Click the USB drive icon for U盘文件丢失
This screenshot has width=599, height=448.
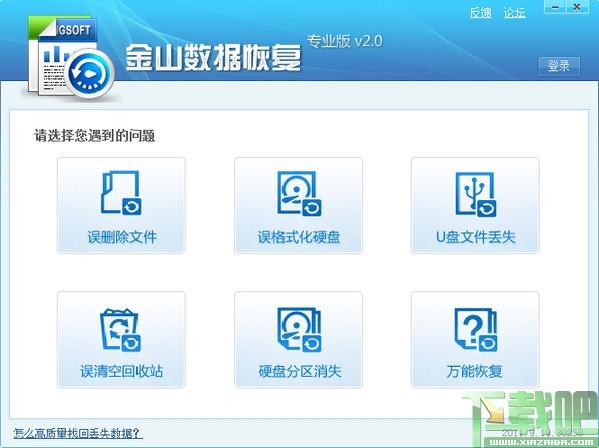(x=476, y=194)
